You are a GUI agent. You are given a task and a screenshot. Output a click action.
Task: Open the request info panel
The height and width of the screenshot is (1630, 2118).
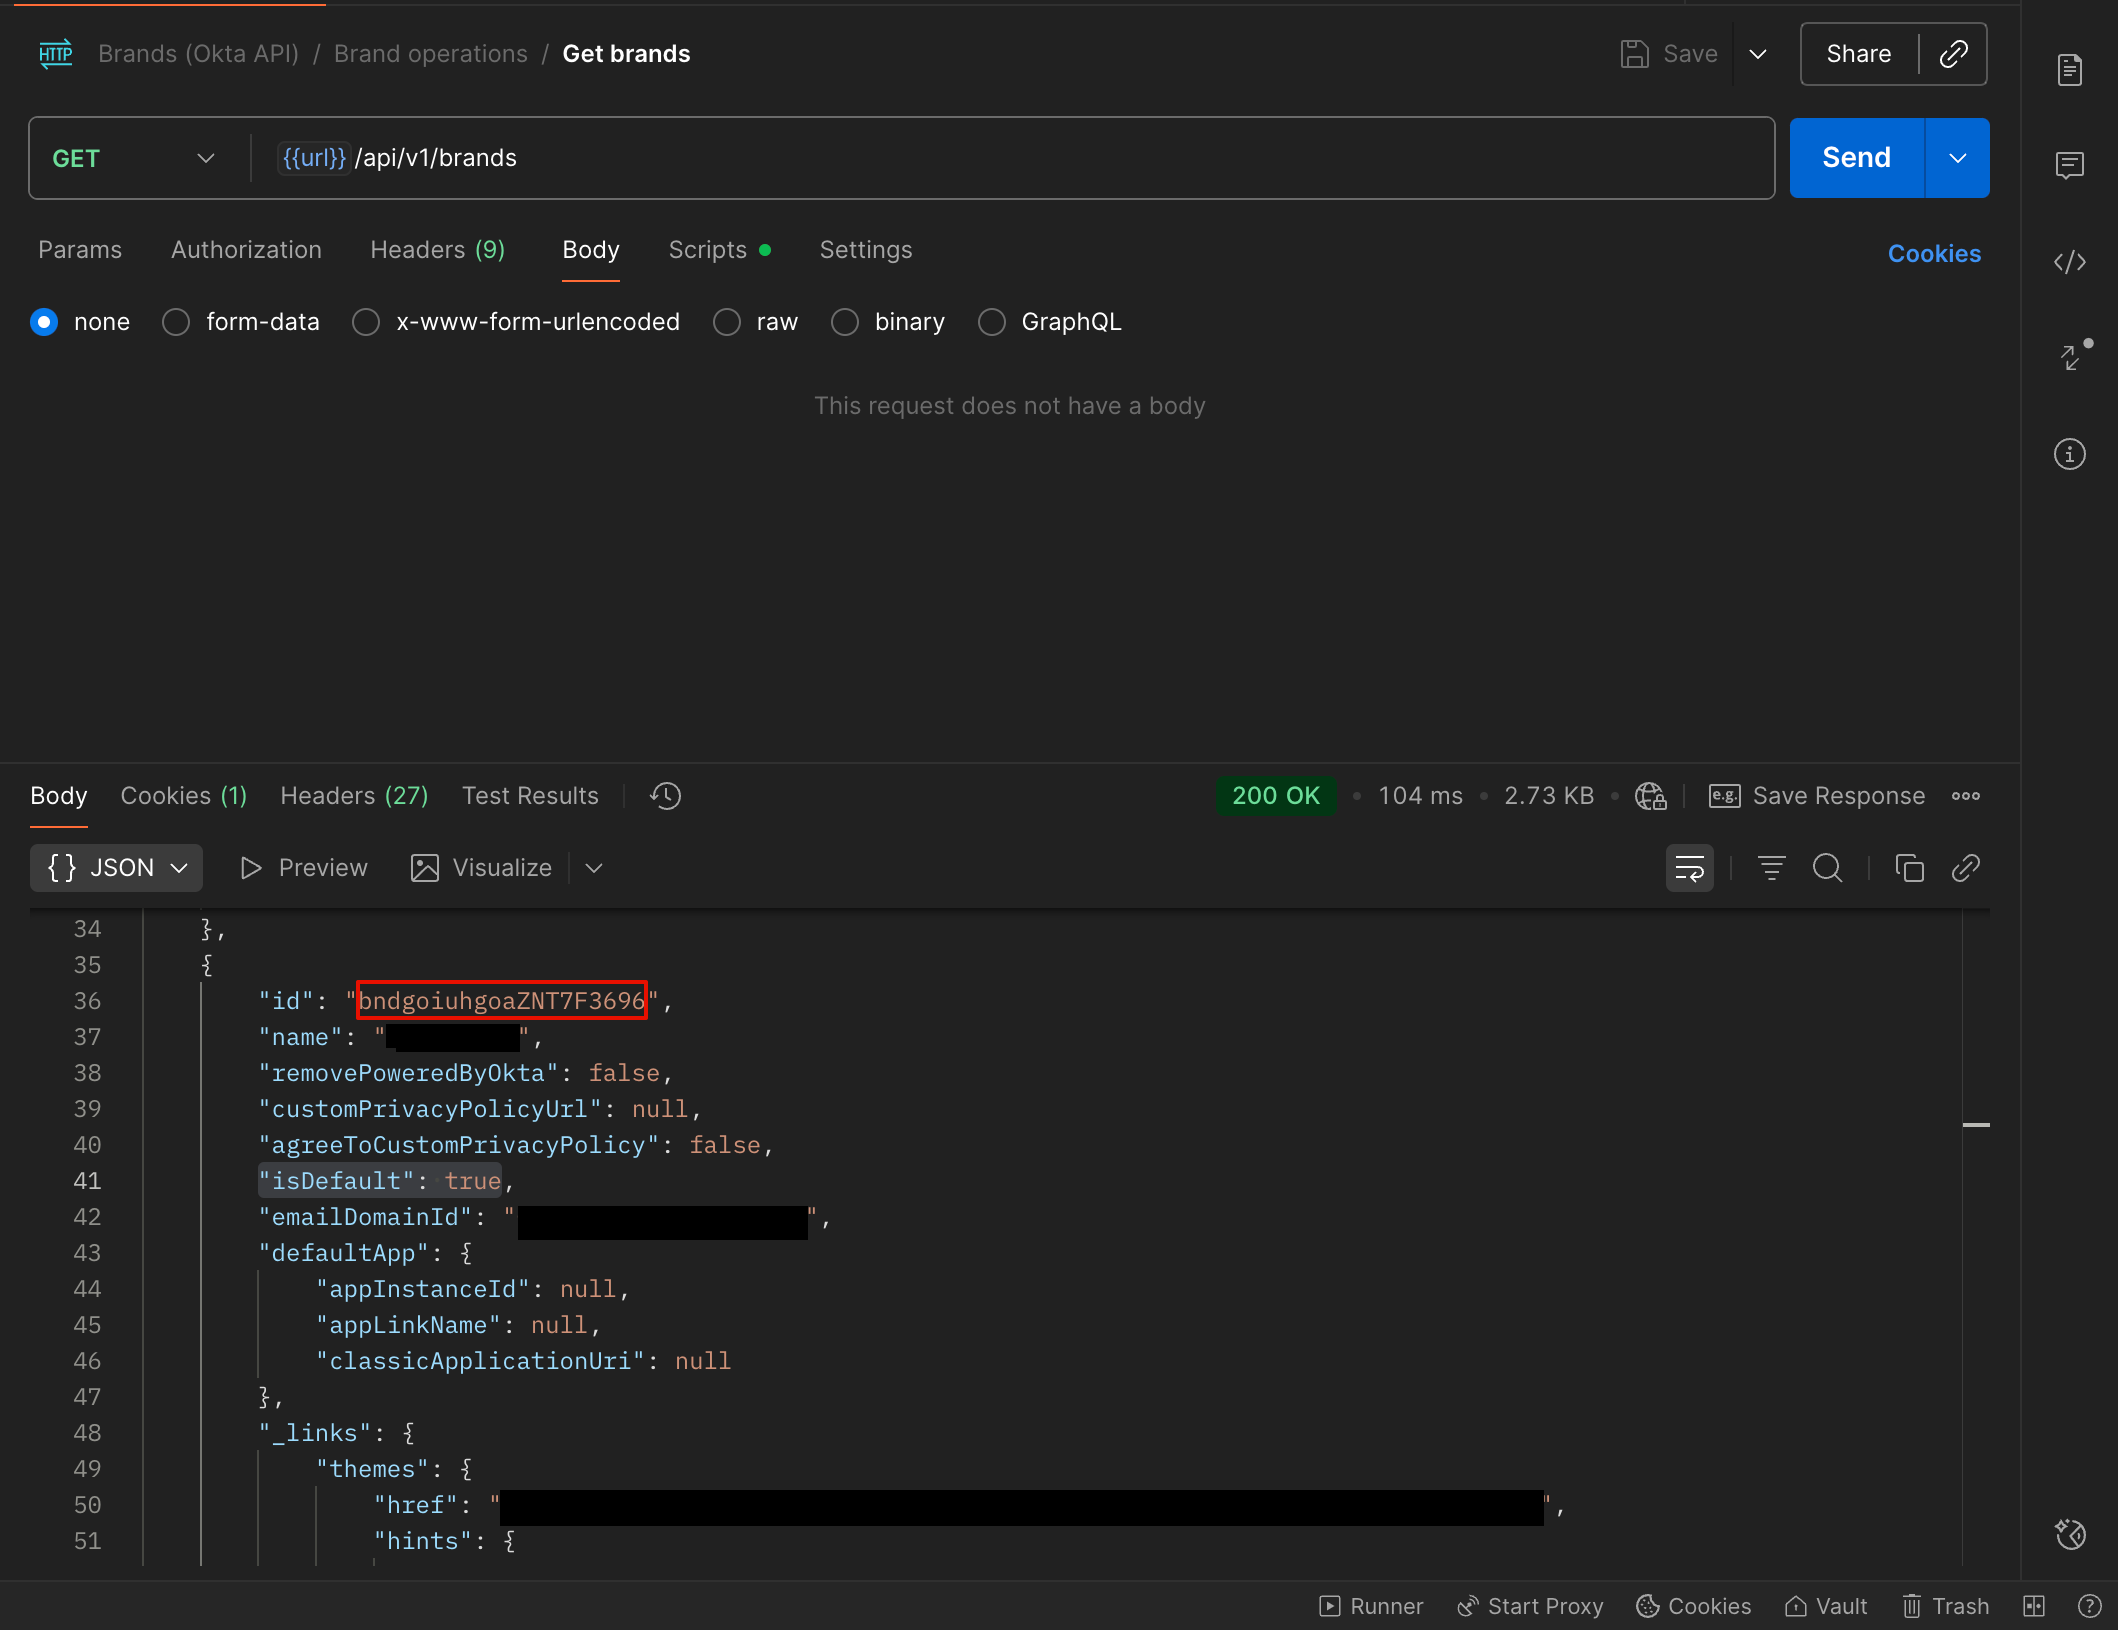click(2070, 454)
